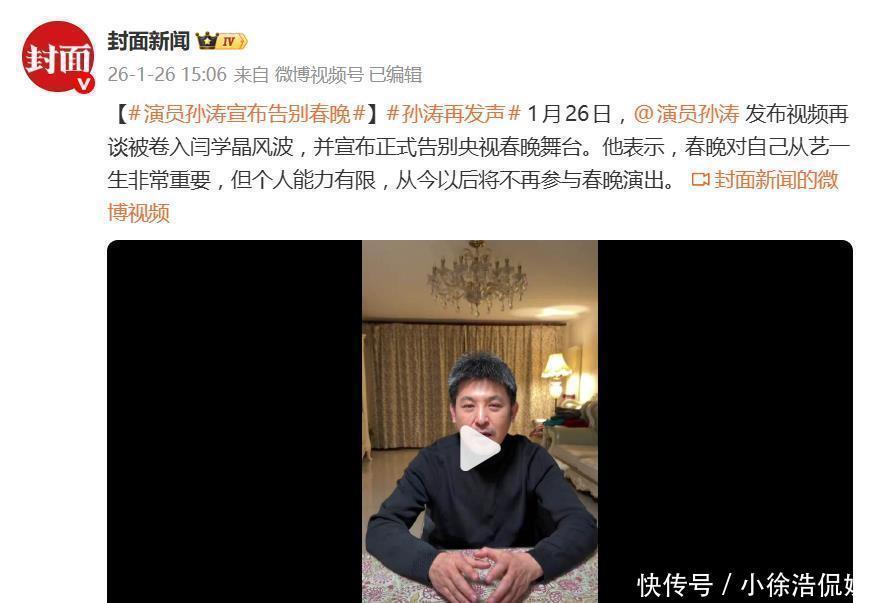Screen dimensions: 875x603
Task: Click the 微博视频号 source link
Action: point(319,74)
